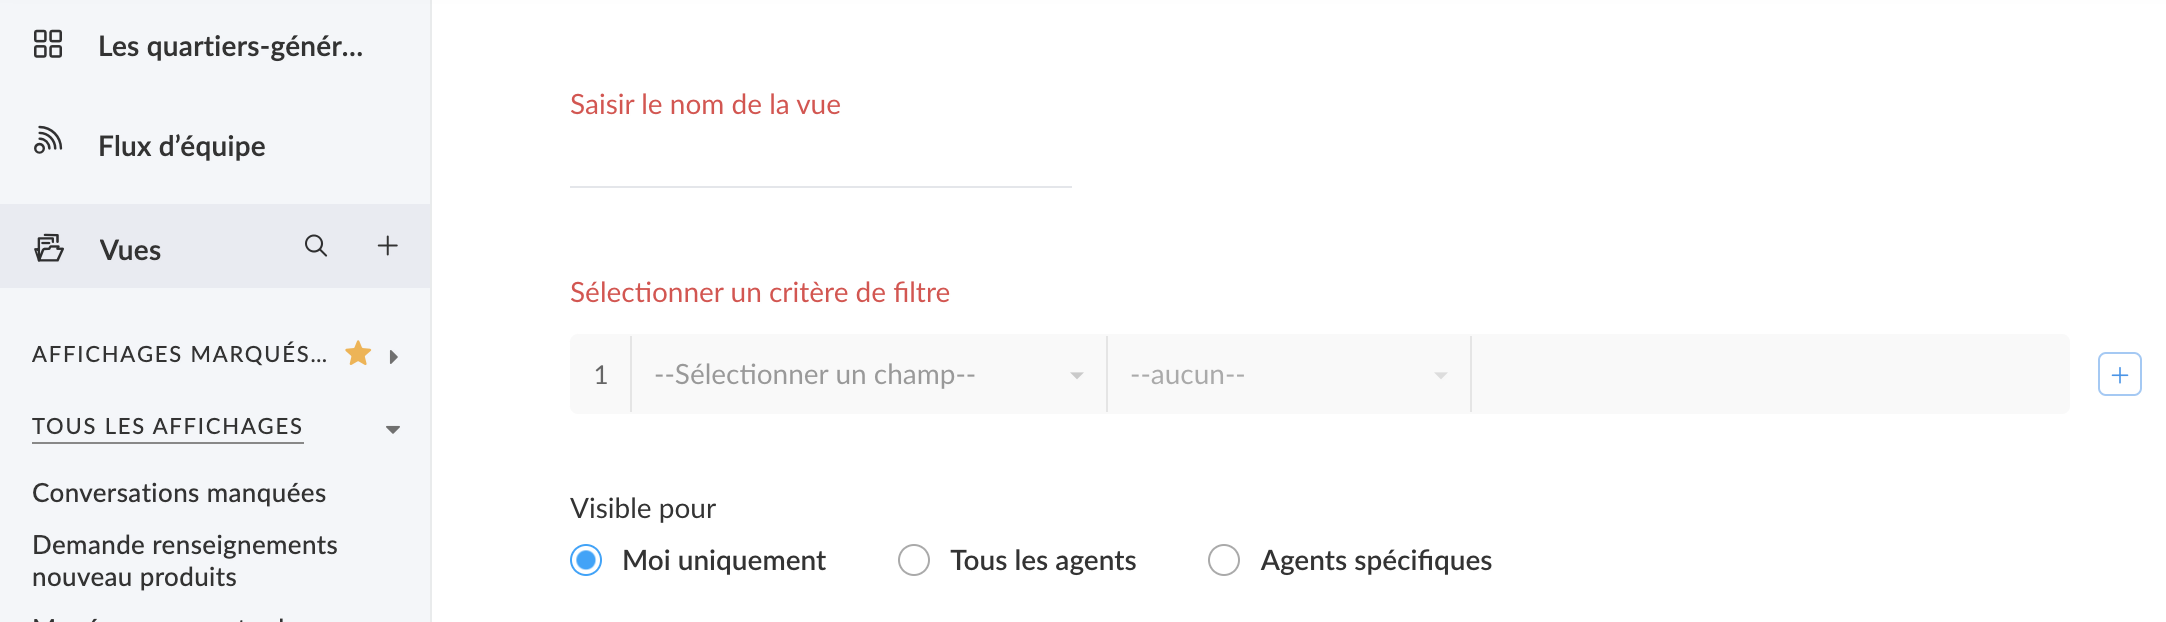Search views with the magnifier icon
2166x622 pixels.
316,246
